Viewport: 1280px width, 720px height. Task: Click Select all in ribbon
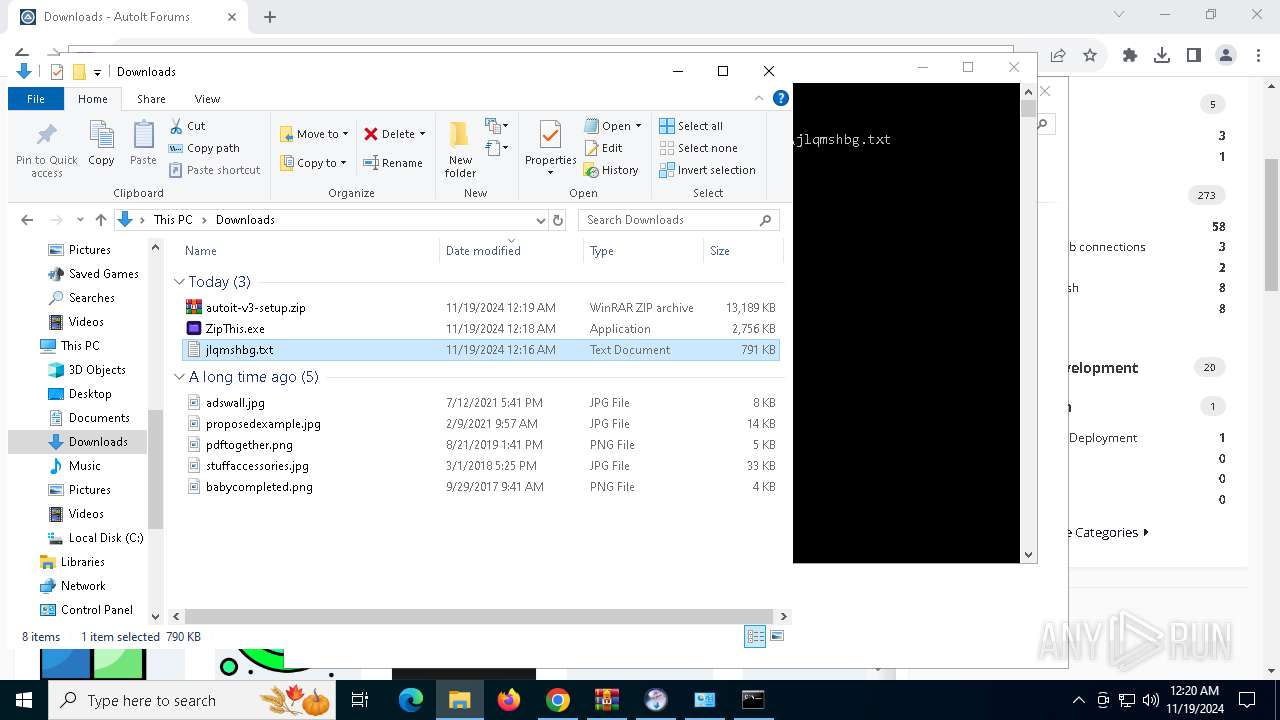click(691, 126)
